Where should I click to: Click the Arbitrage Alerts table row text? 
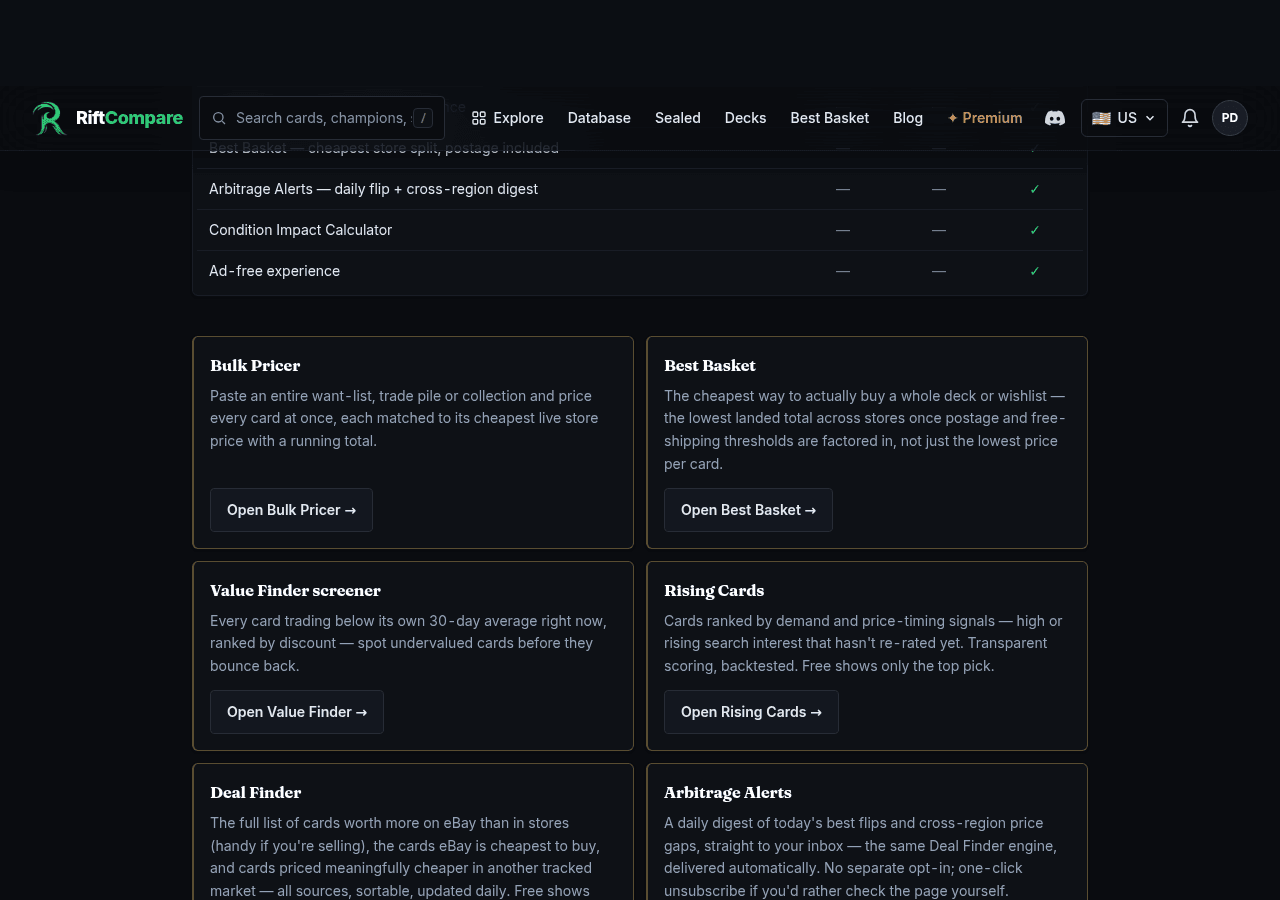point(373,189)
